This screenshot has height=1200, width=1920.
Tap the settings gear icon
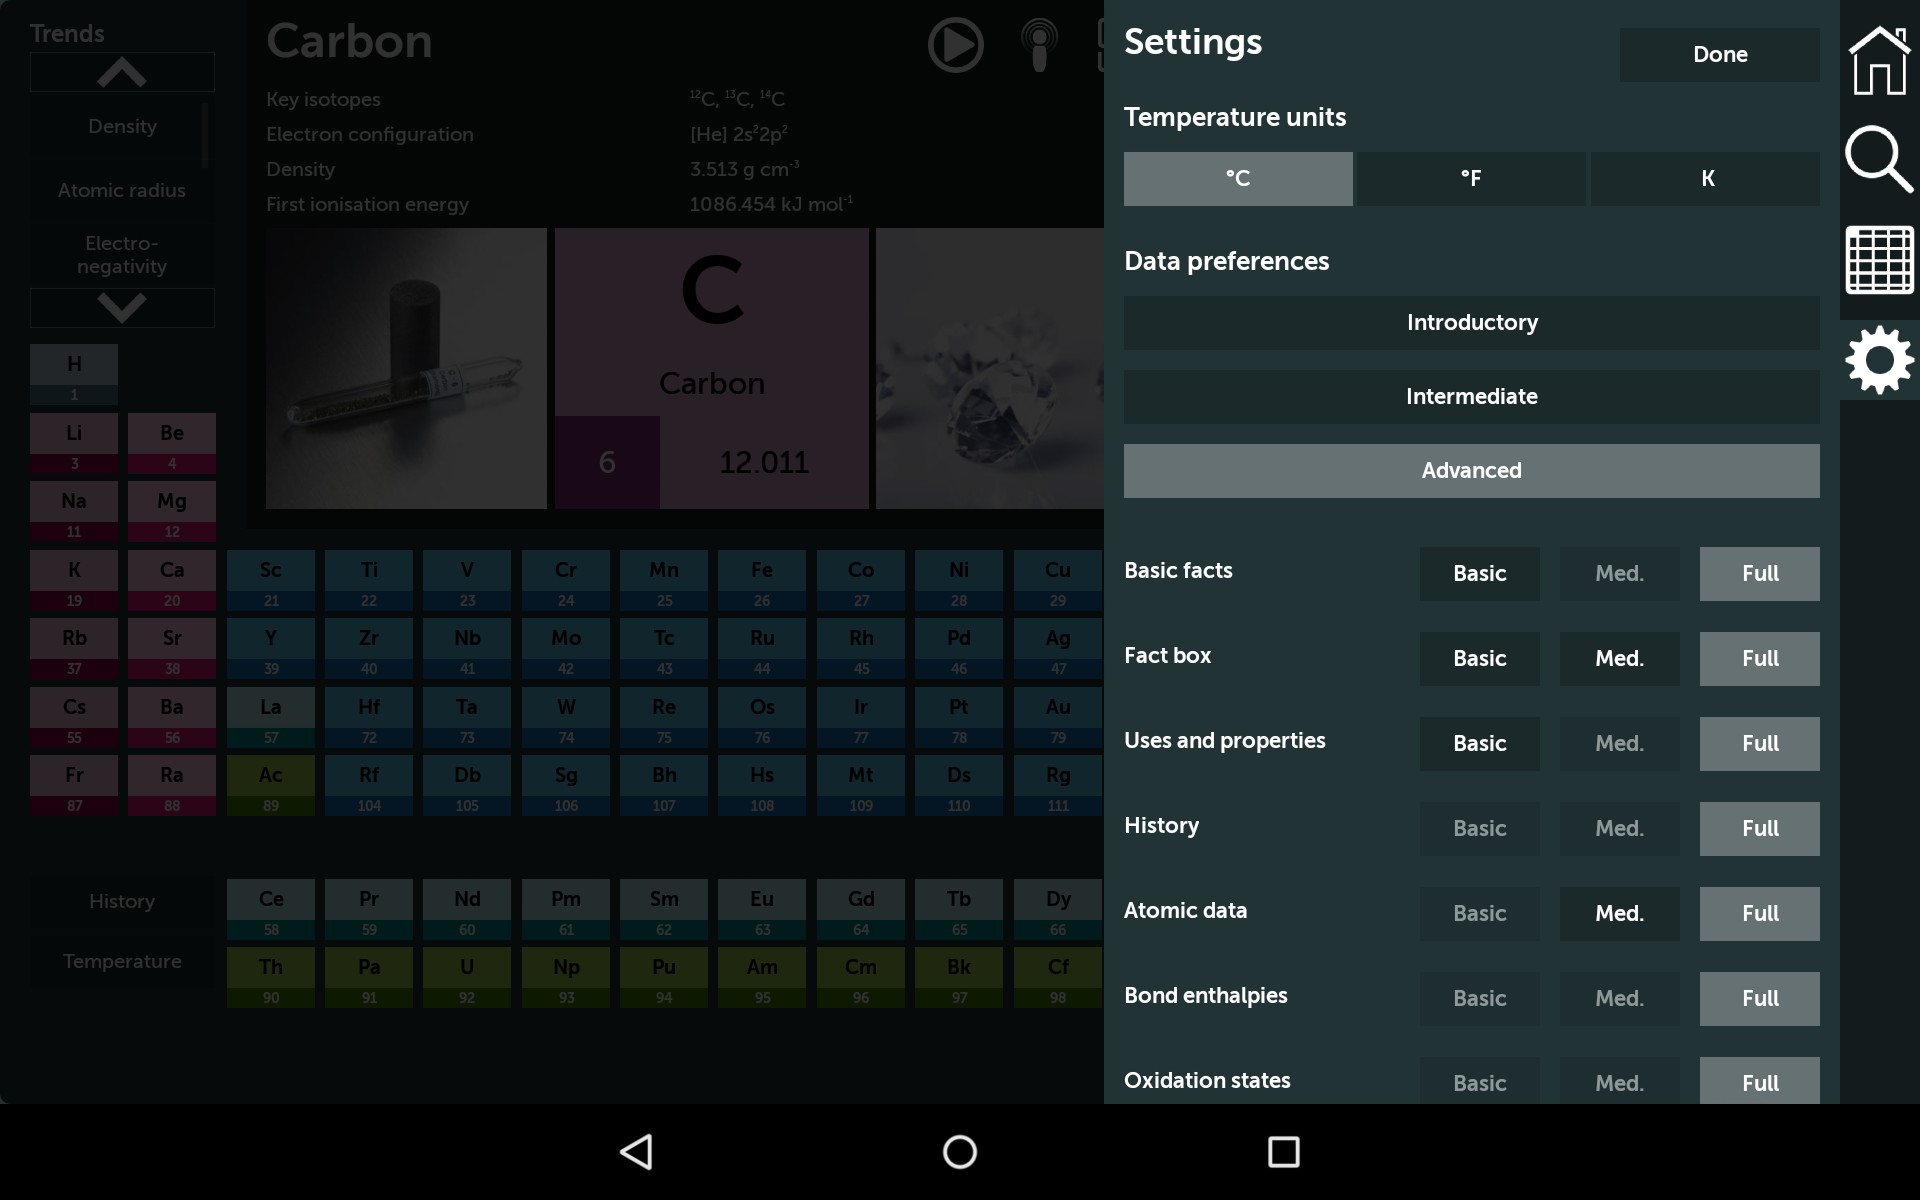1879,360
